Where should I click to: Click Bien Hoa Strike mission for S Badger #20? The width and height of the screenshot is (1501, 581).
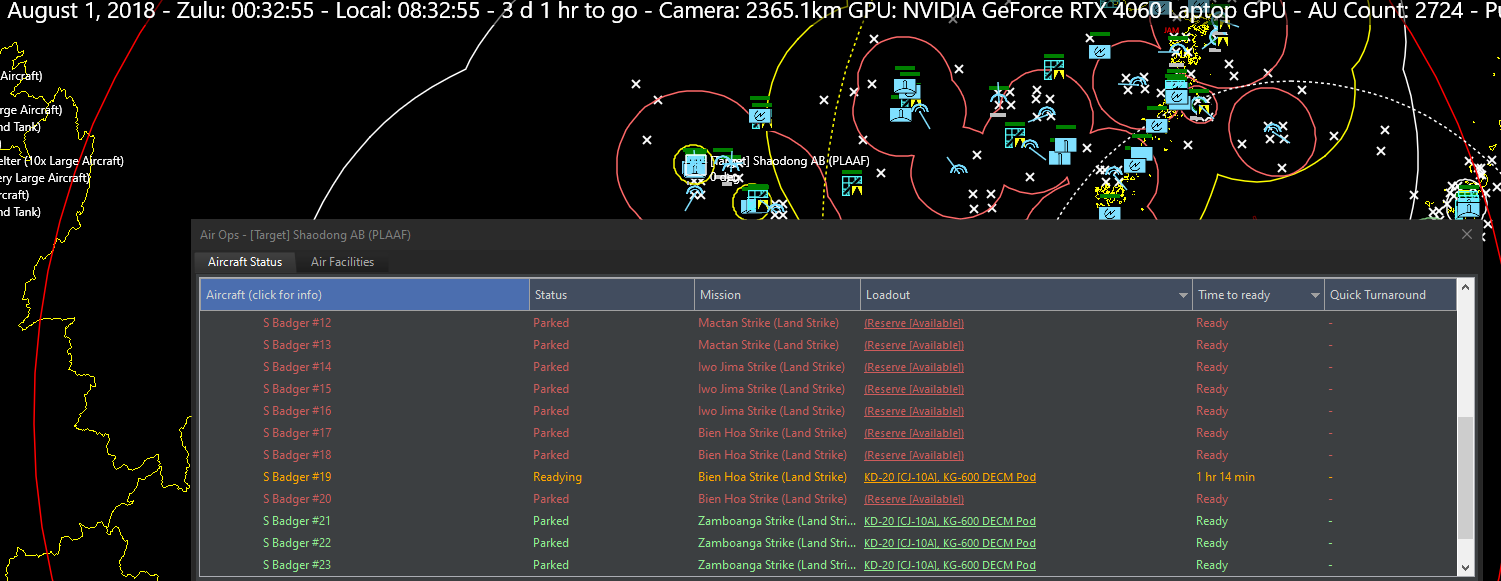[772, 499]
